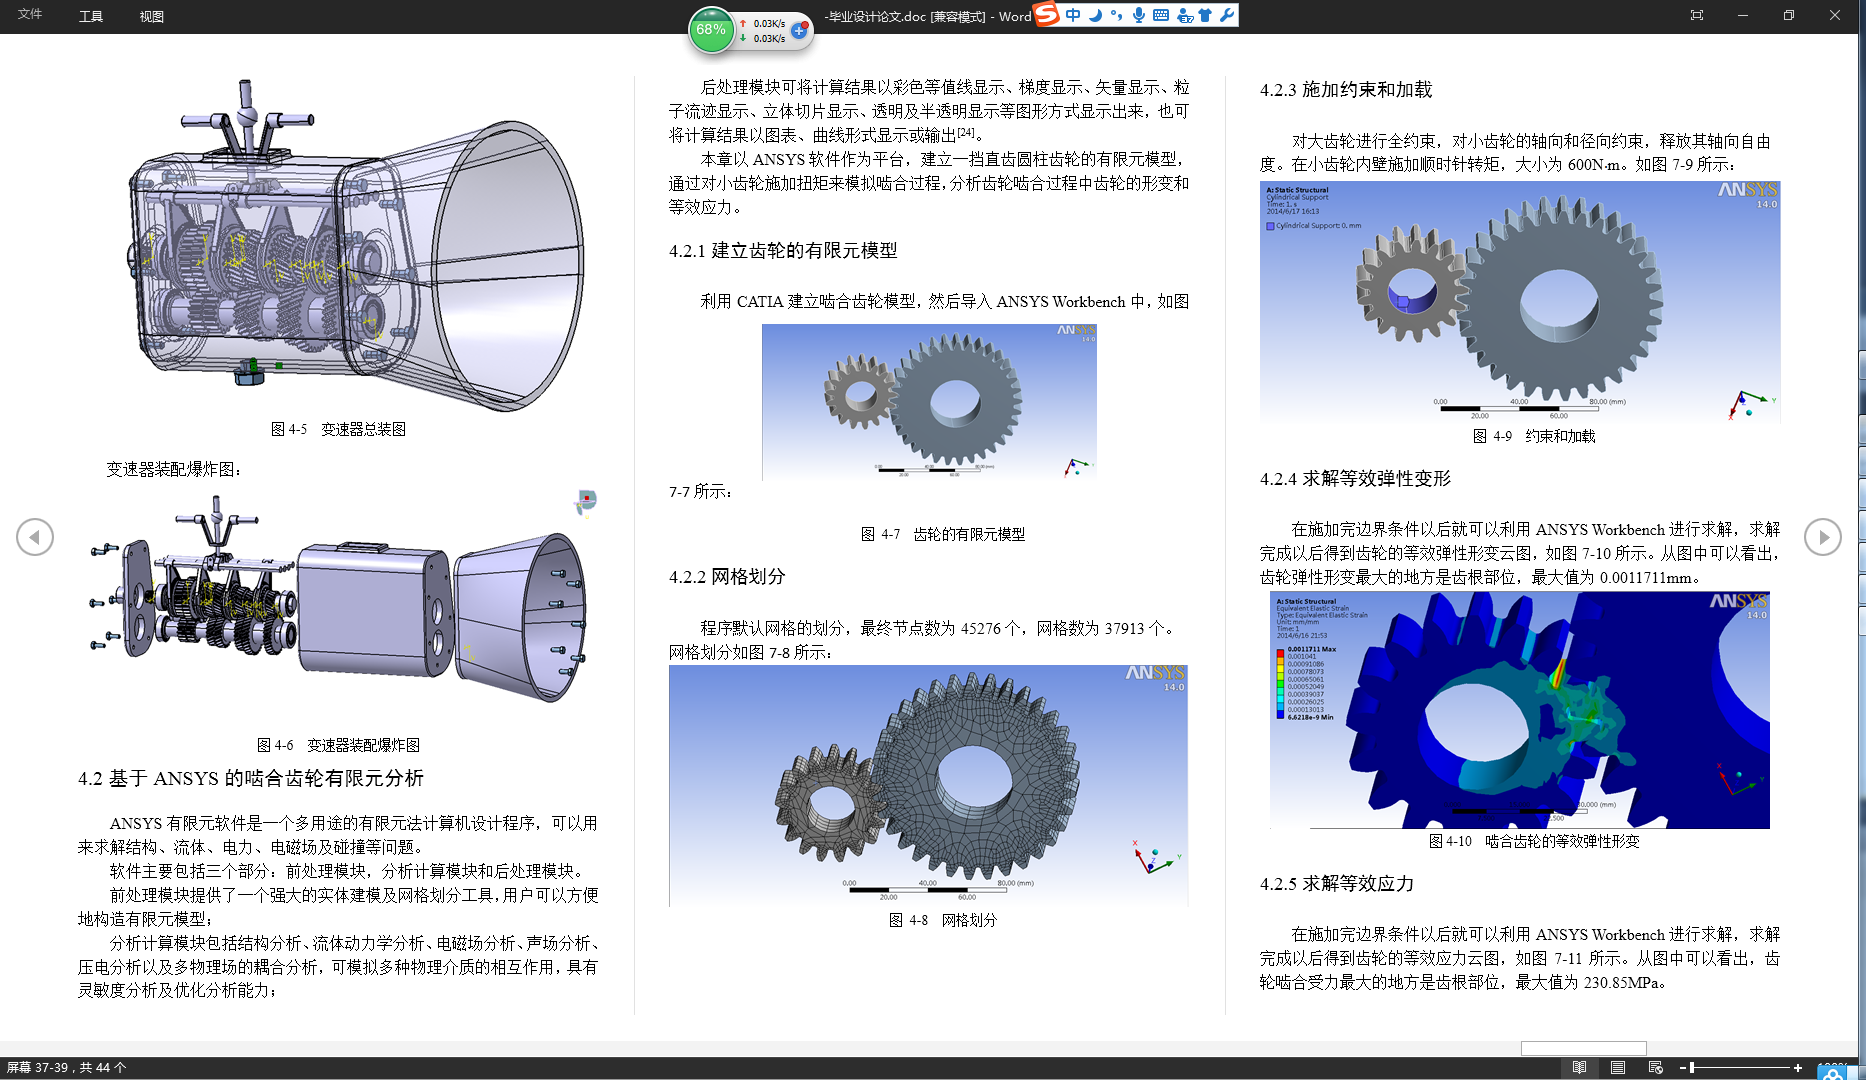Click the Sogou input method S logo
The image size is (1866, 1080).
pos(1047,14)
